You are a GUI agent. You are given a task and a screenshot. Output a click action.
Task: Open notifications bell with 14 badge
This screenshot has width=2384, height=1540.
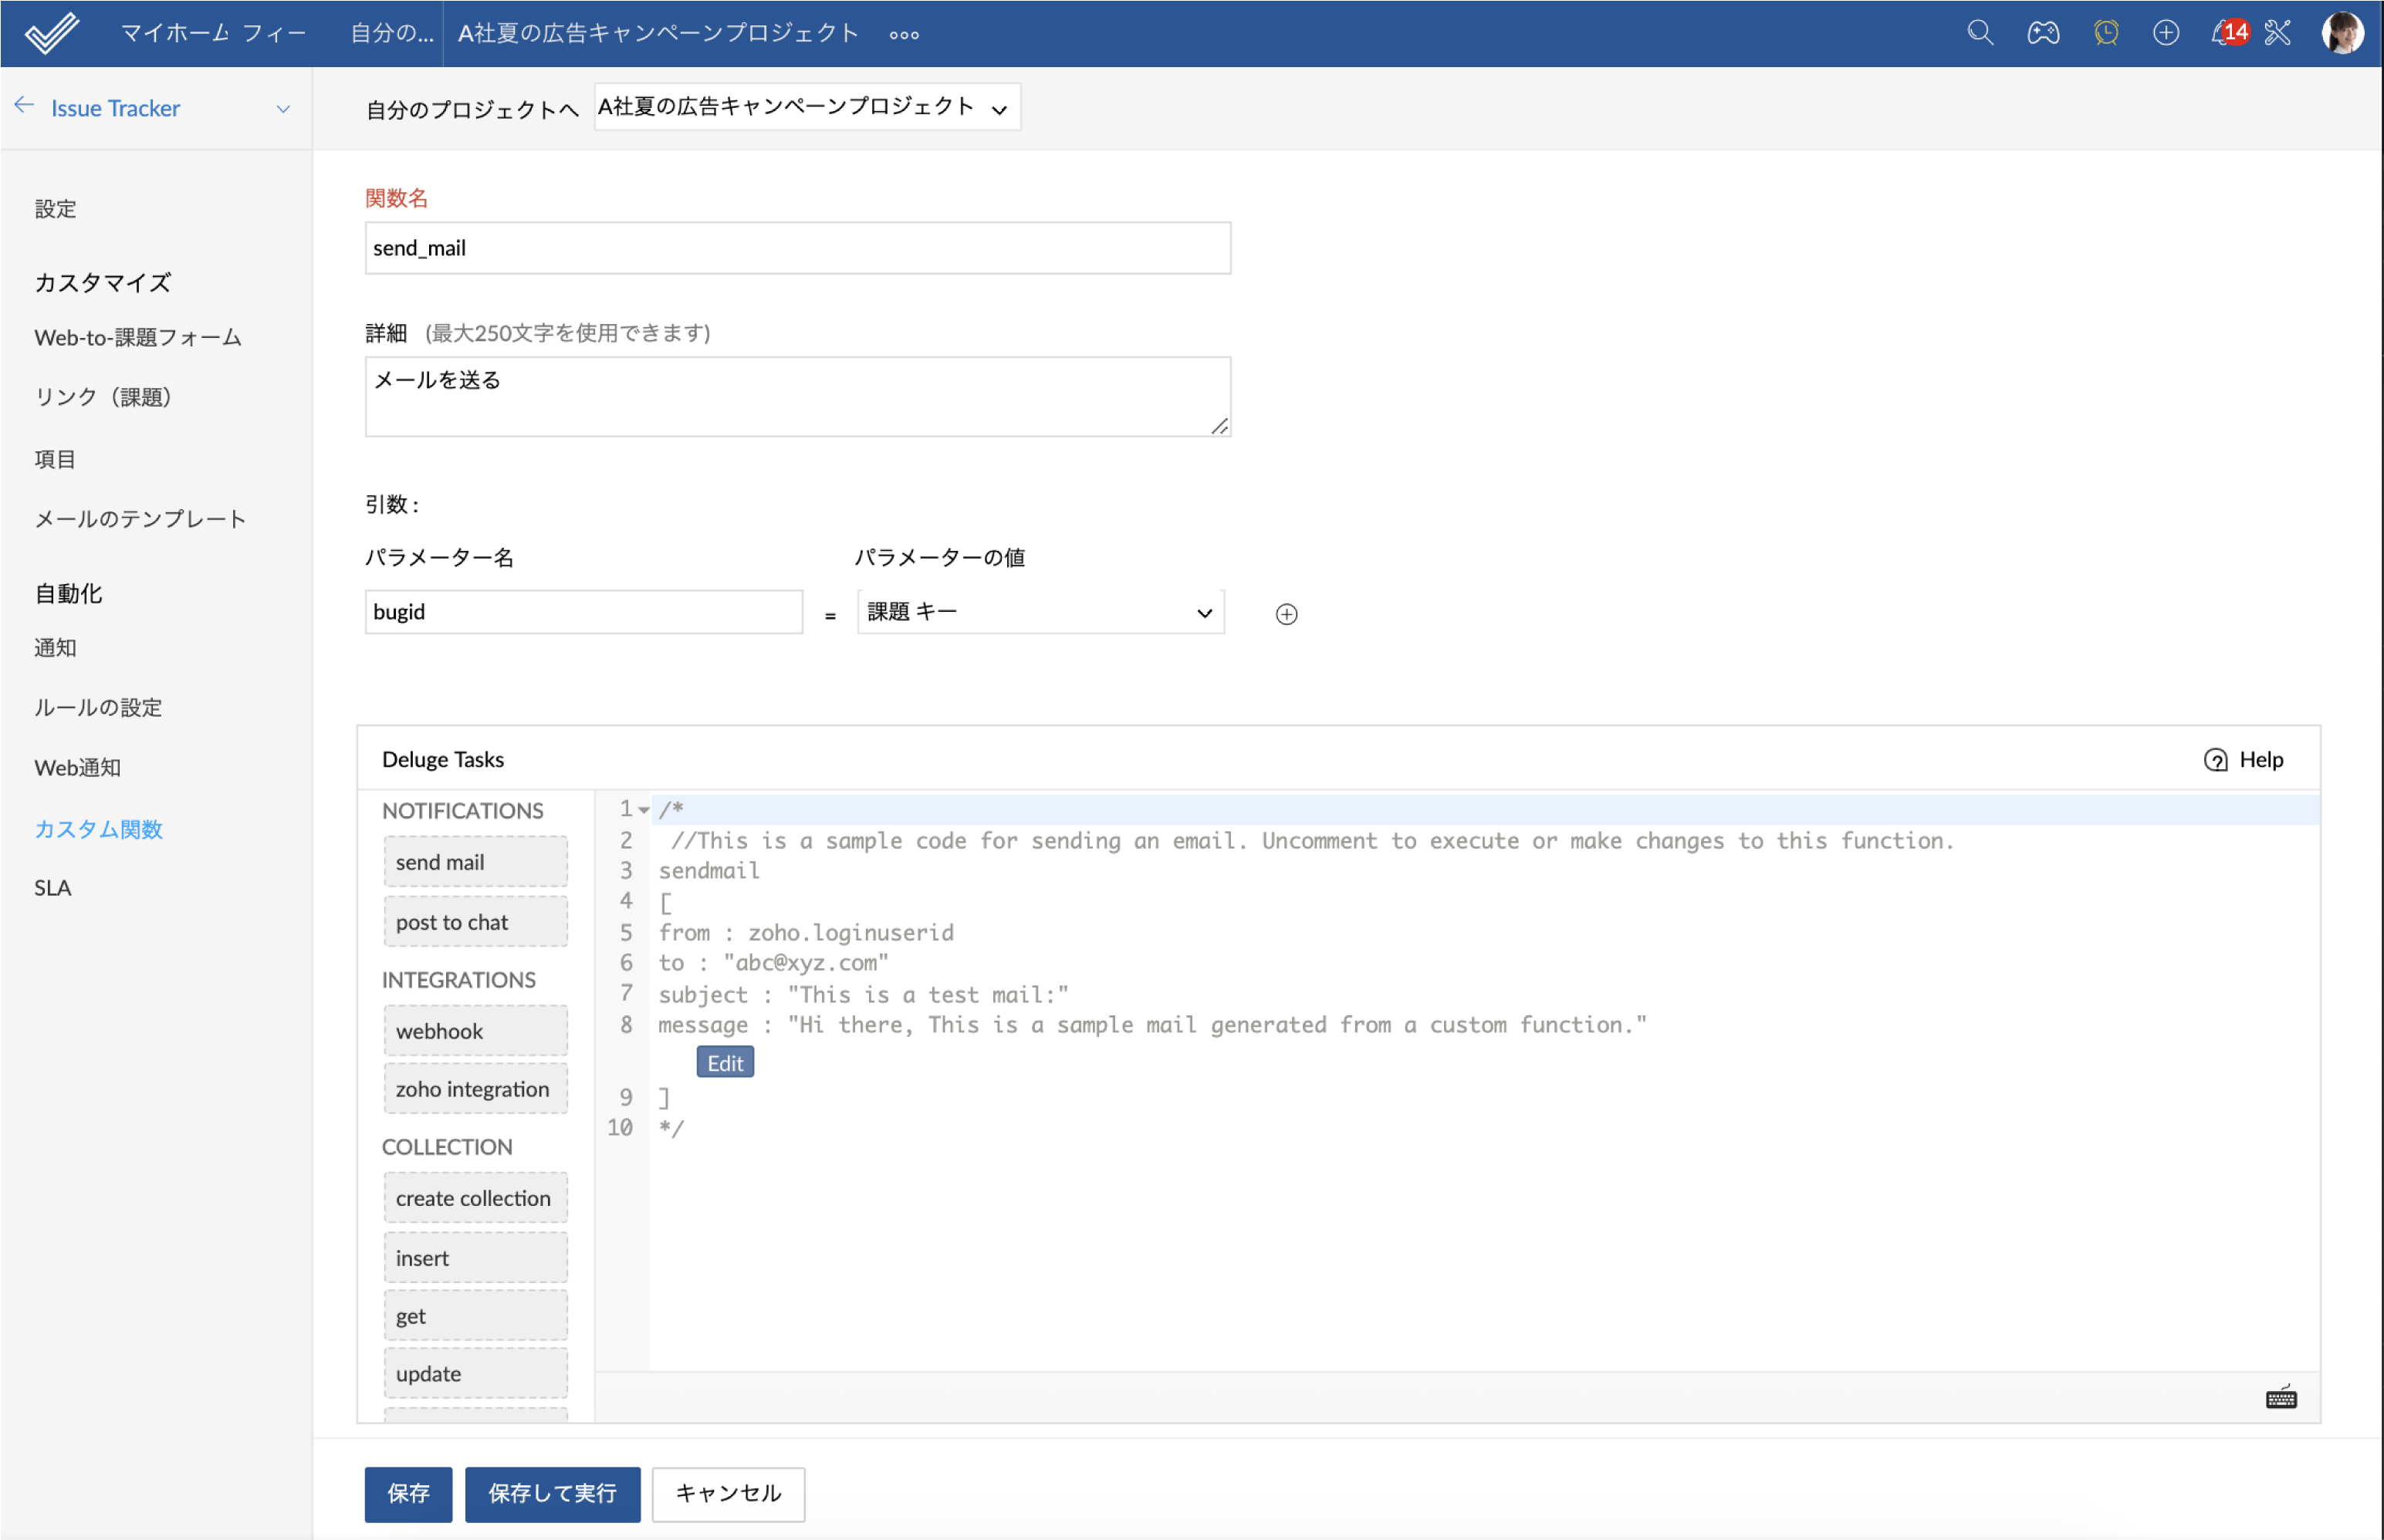click(2230, 33)
